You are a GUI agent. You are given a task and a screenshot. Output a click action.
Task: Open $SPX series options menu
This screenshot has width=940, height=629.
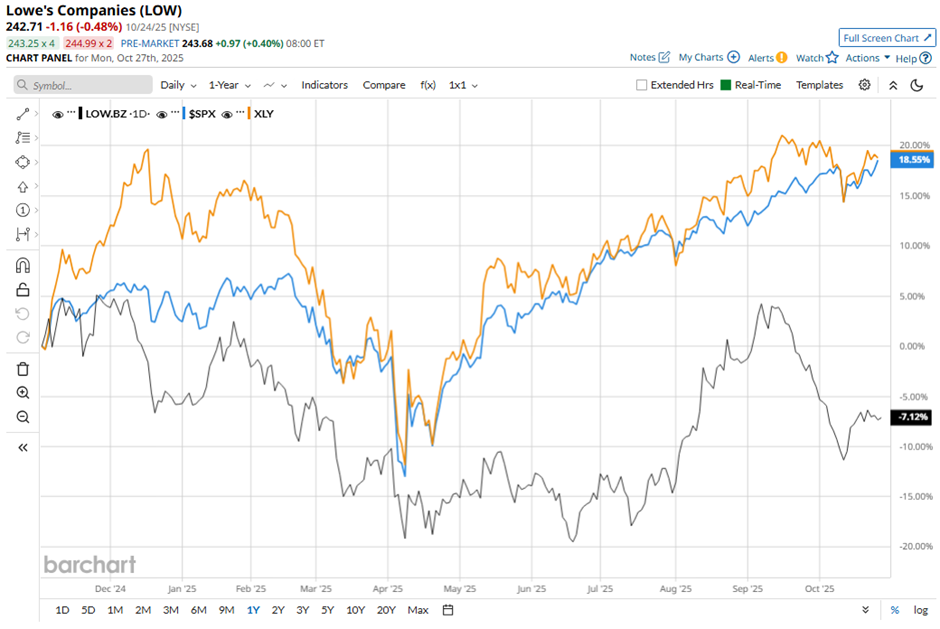(x=175, y=113)
